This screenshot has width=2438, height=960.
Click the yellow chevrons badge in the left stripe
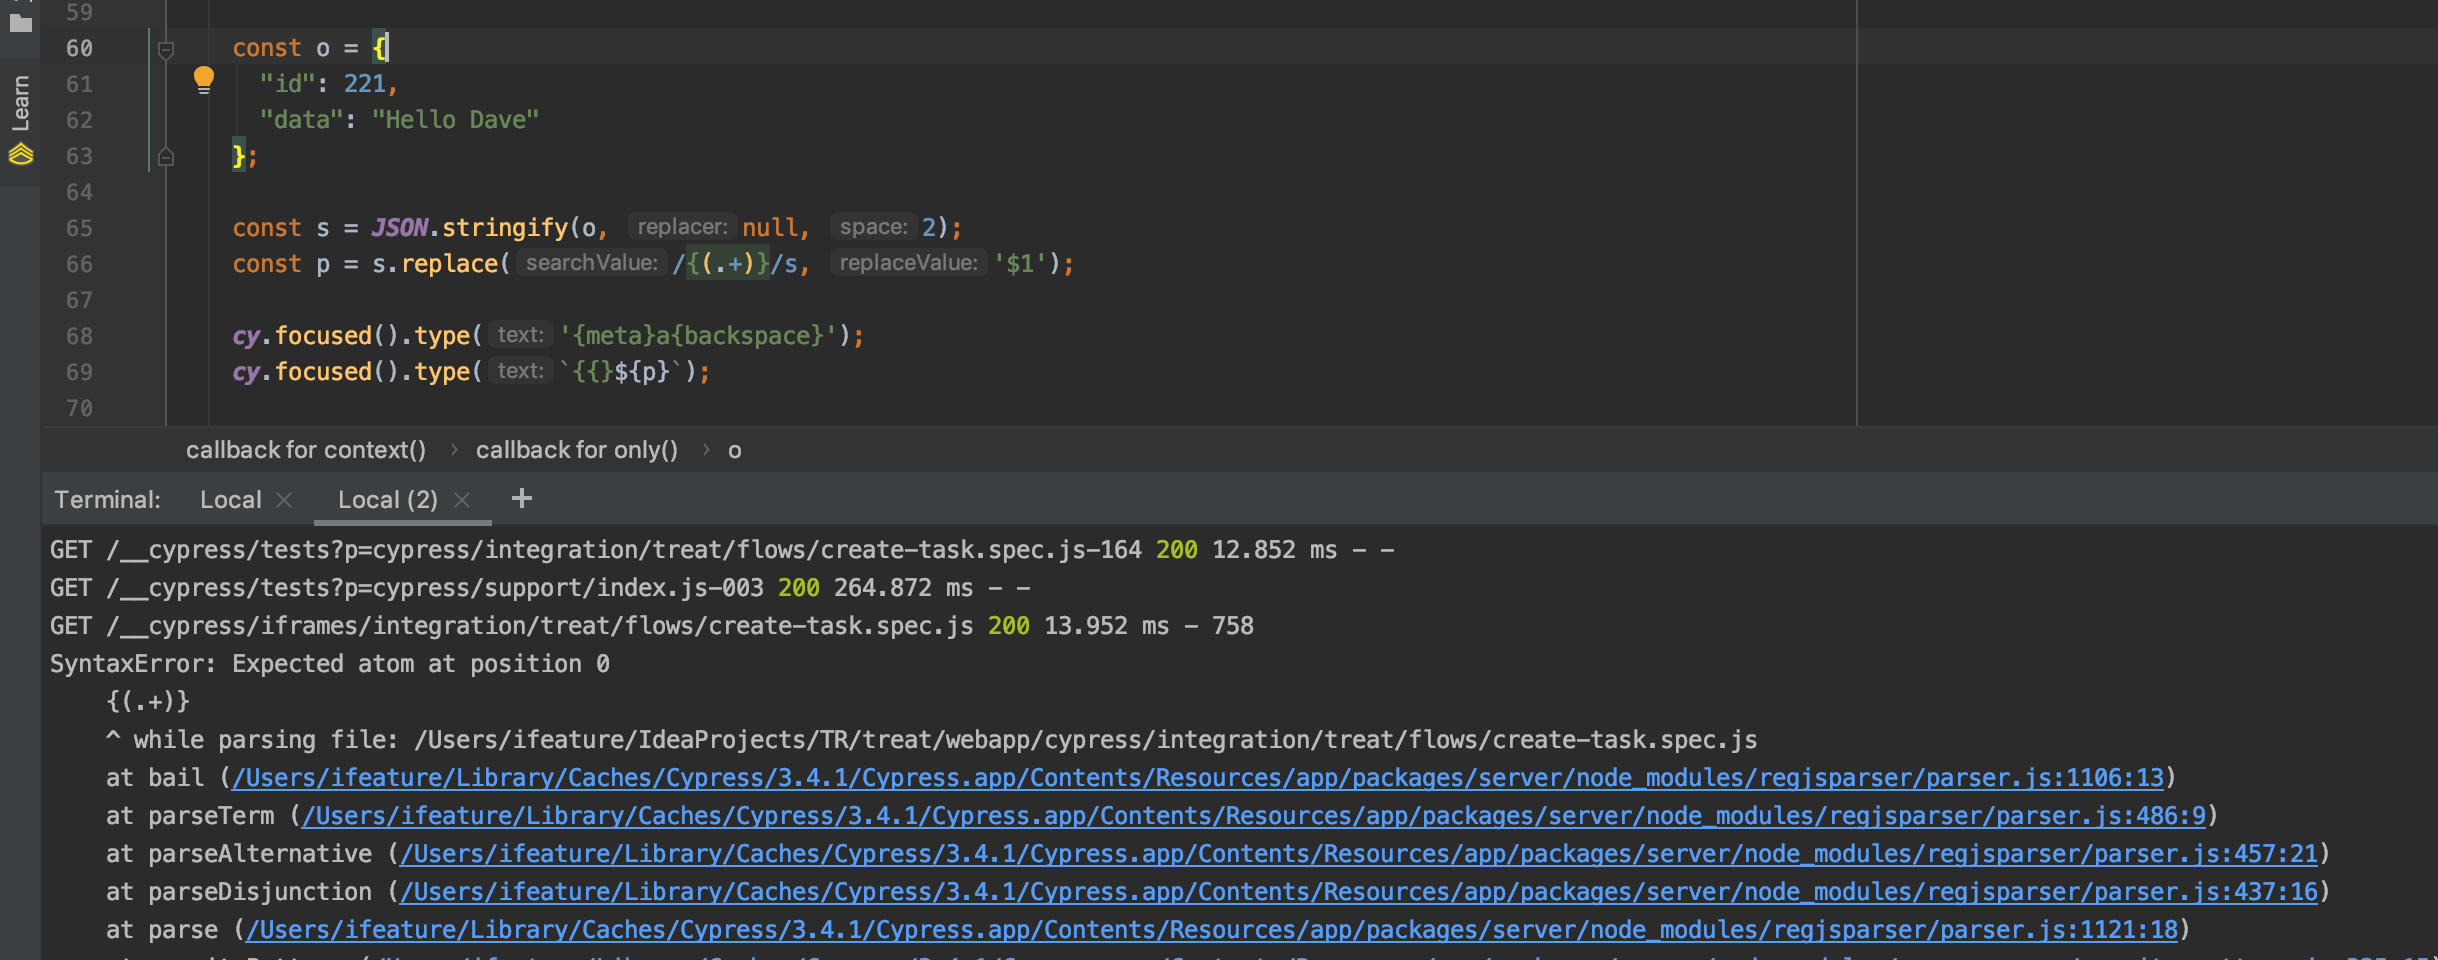point(19,153)
